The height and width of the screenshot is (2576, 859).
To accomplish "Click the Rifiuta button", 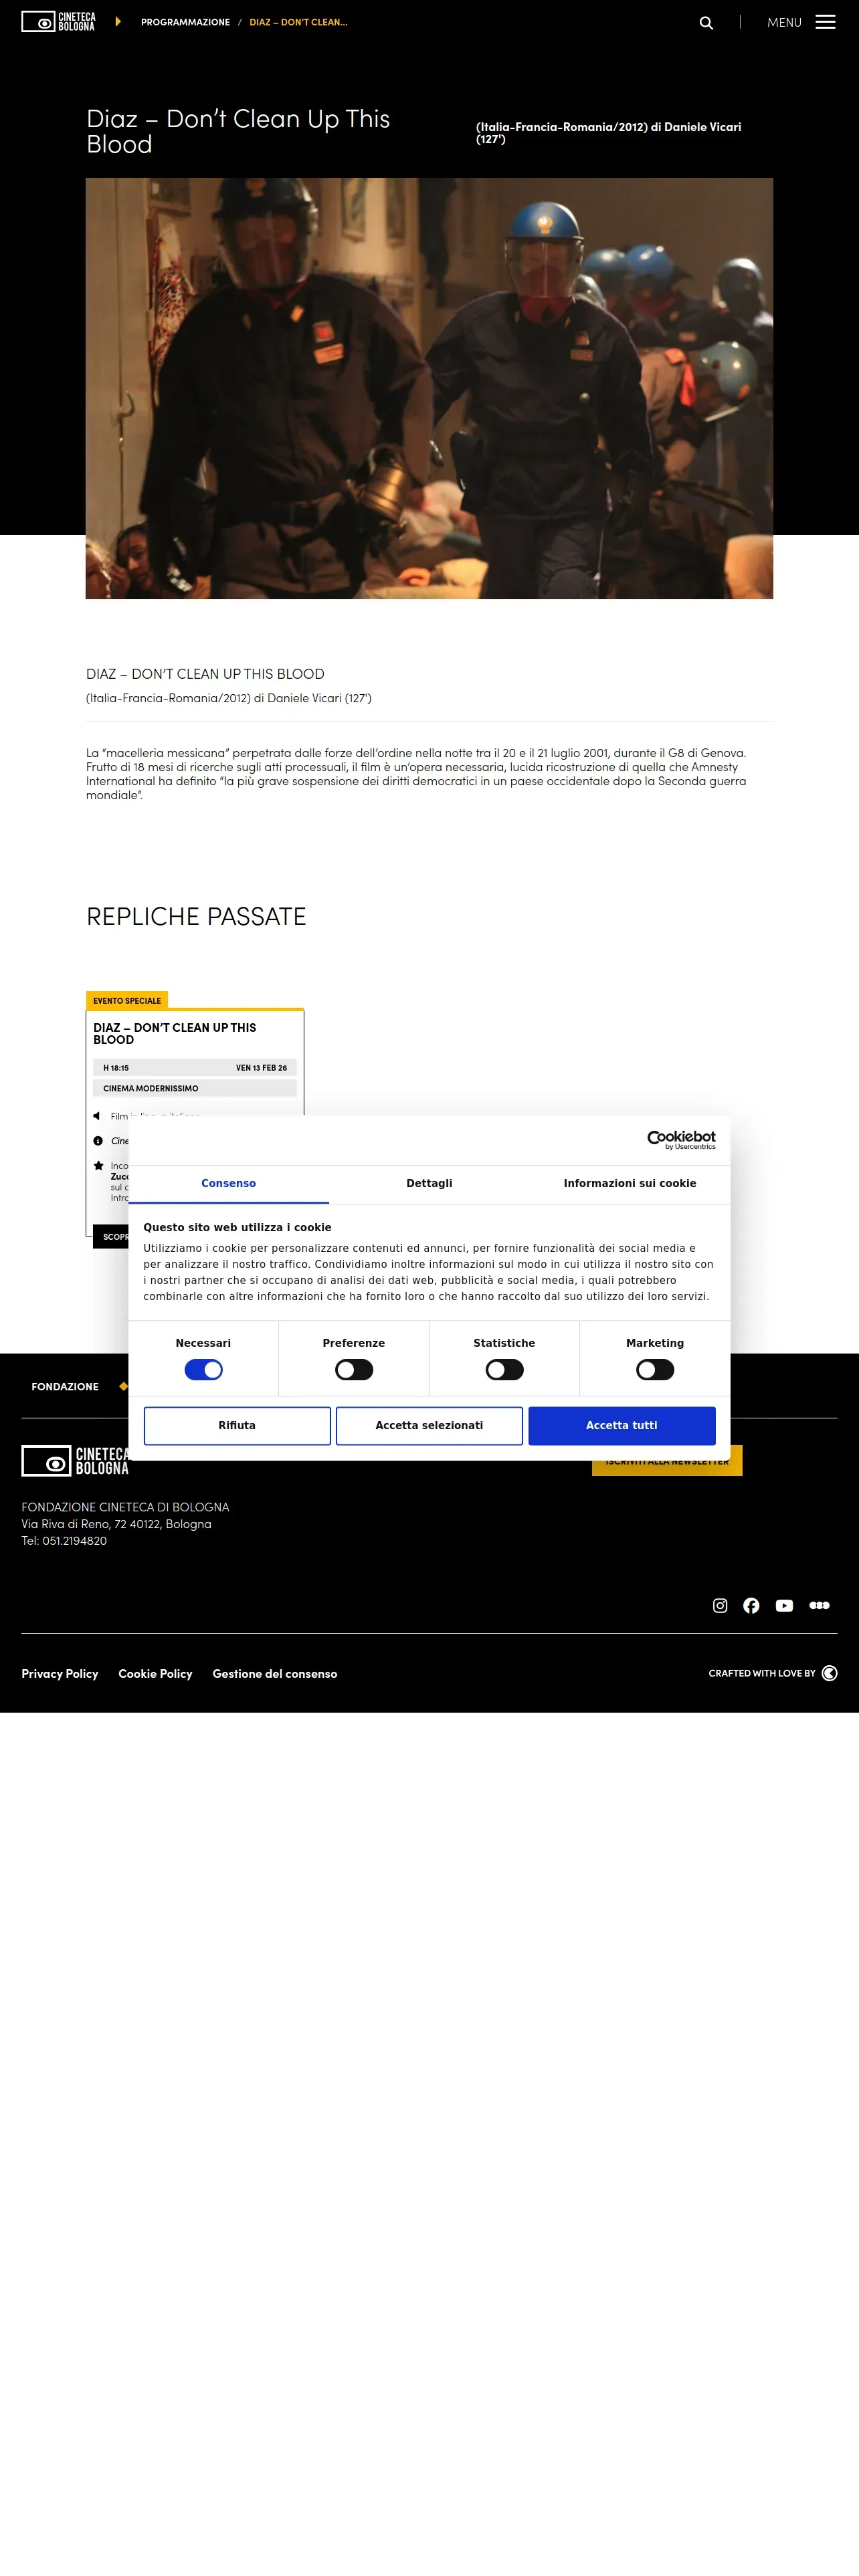I will coord(237,1425).
